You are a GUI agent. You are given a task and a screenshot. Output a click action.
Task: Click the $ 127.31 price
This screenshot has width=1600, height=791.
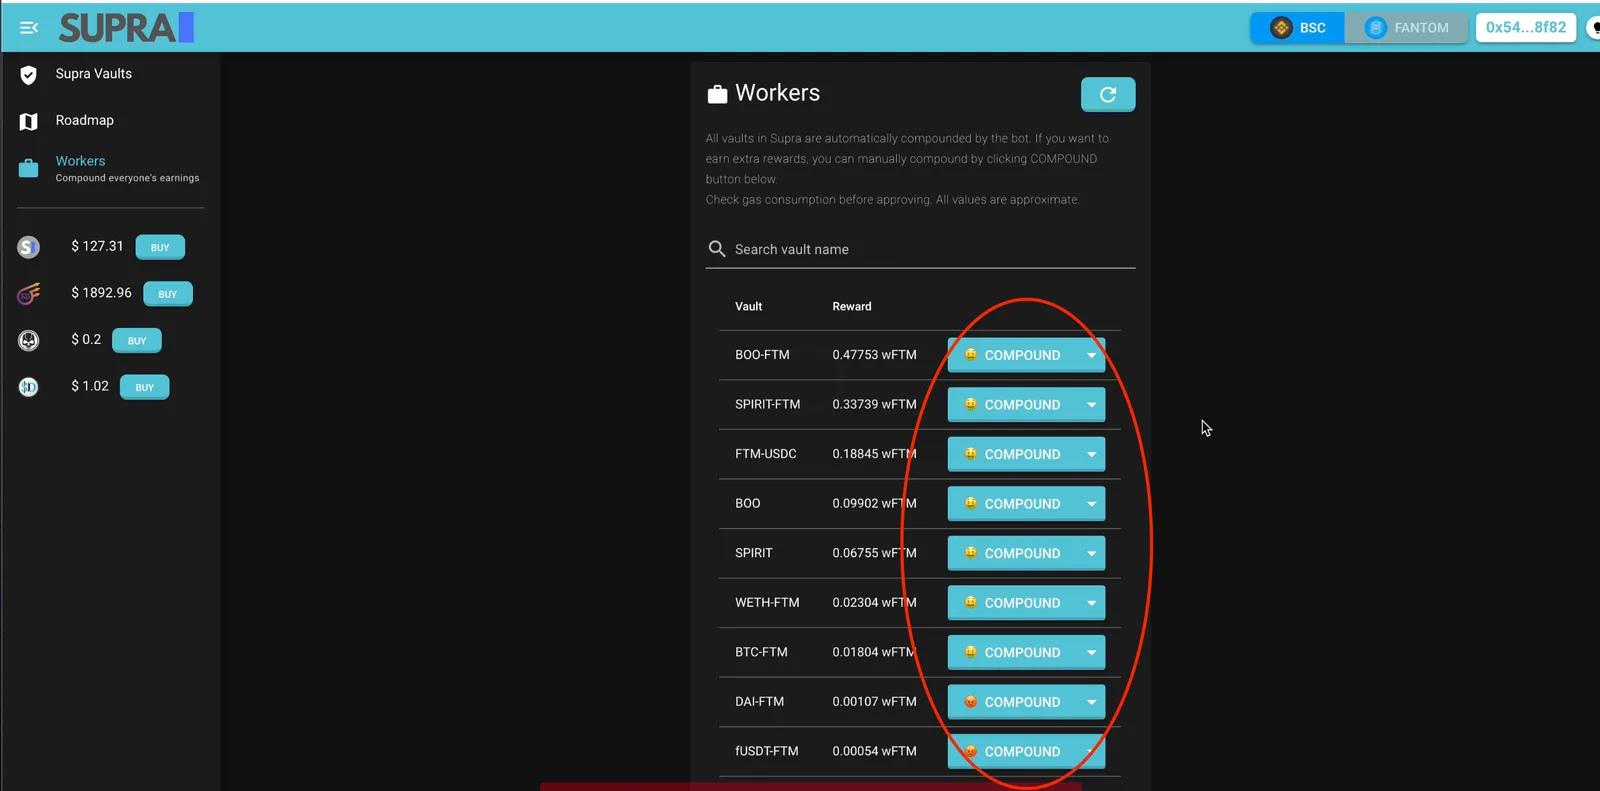click(x=97, y=246)
